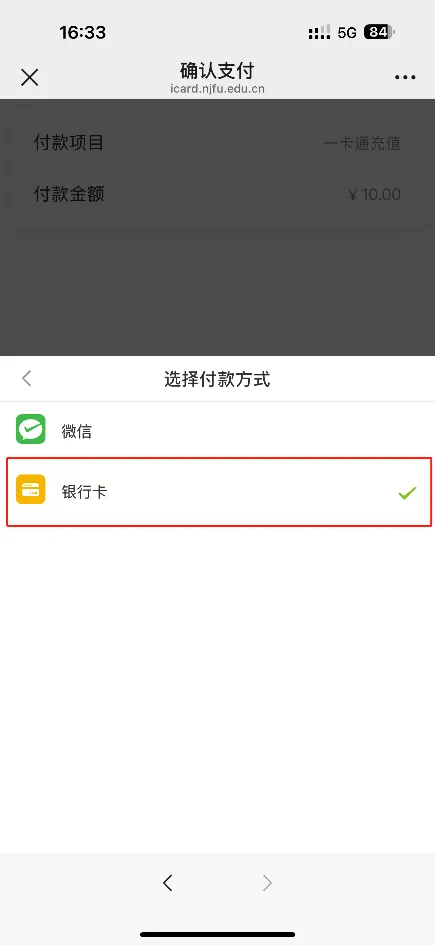
Task: Tap the ¥10.00 payment amount
Action: coord(374,195)
